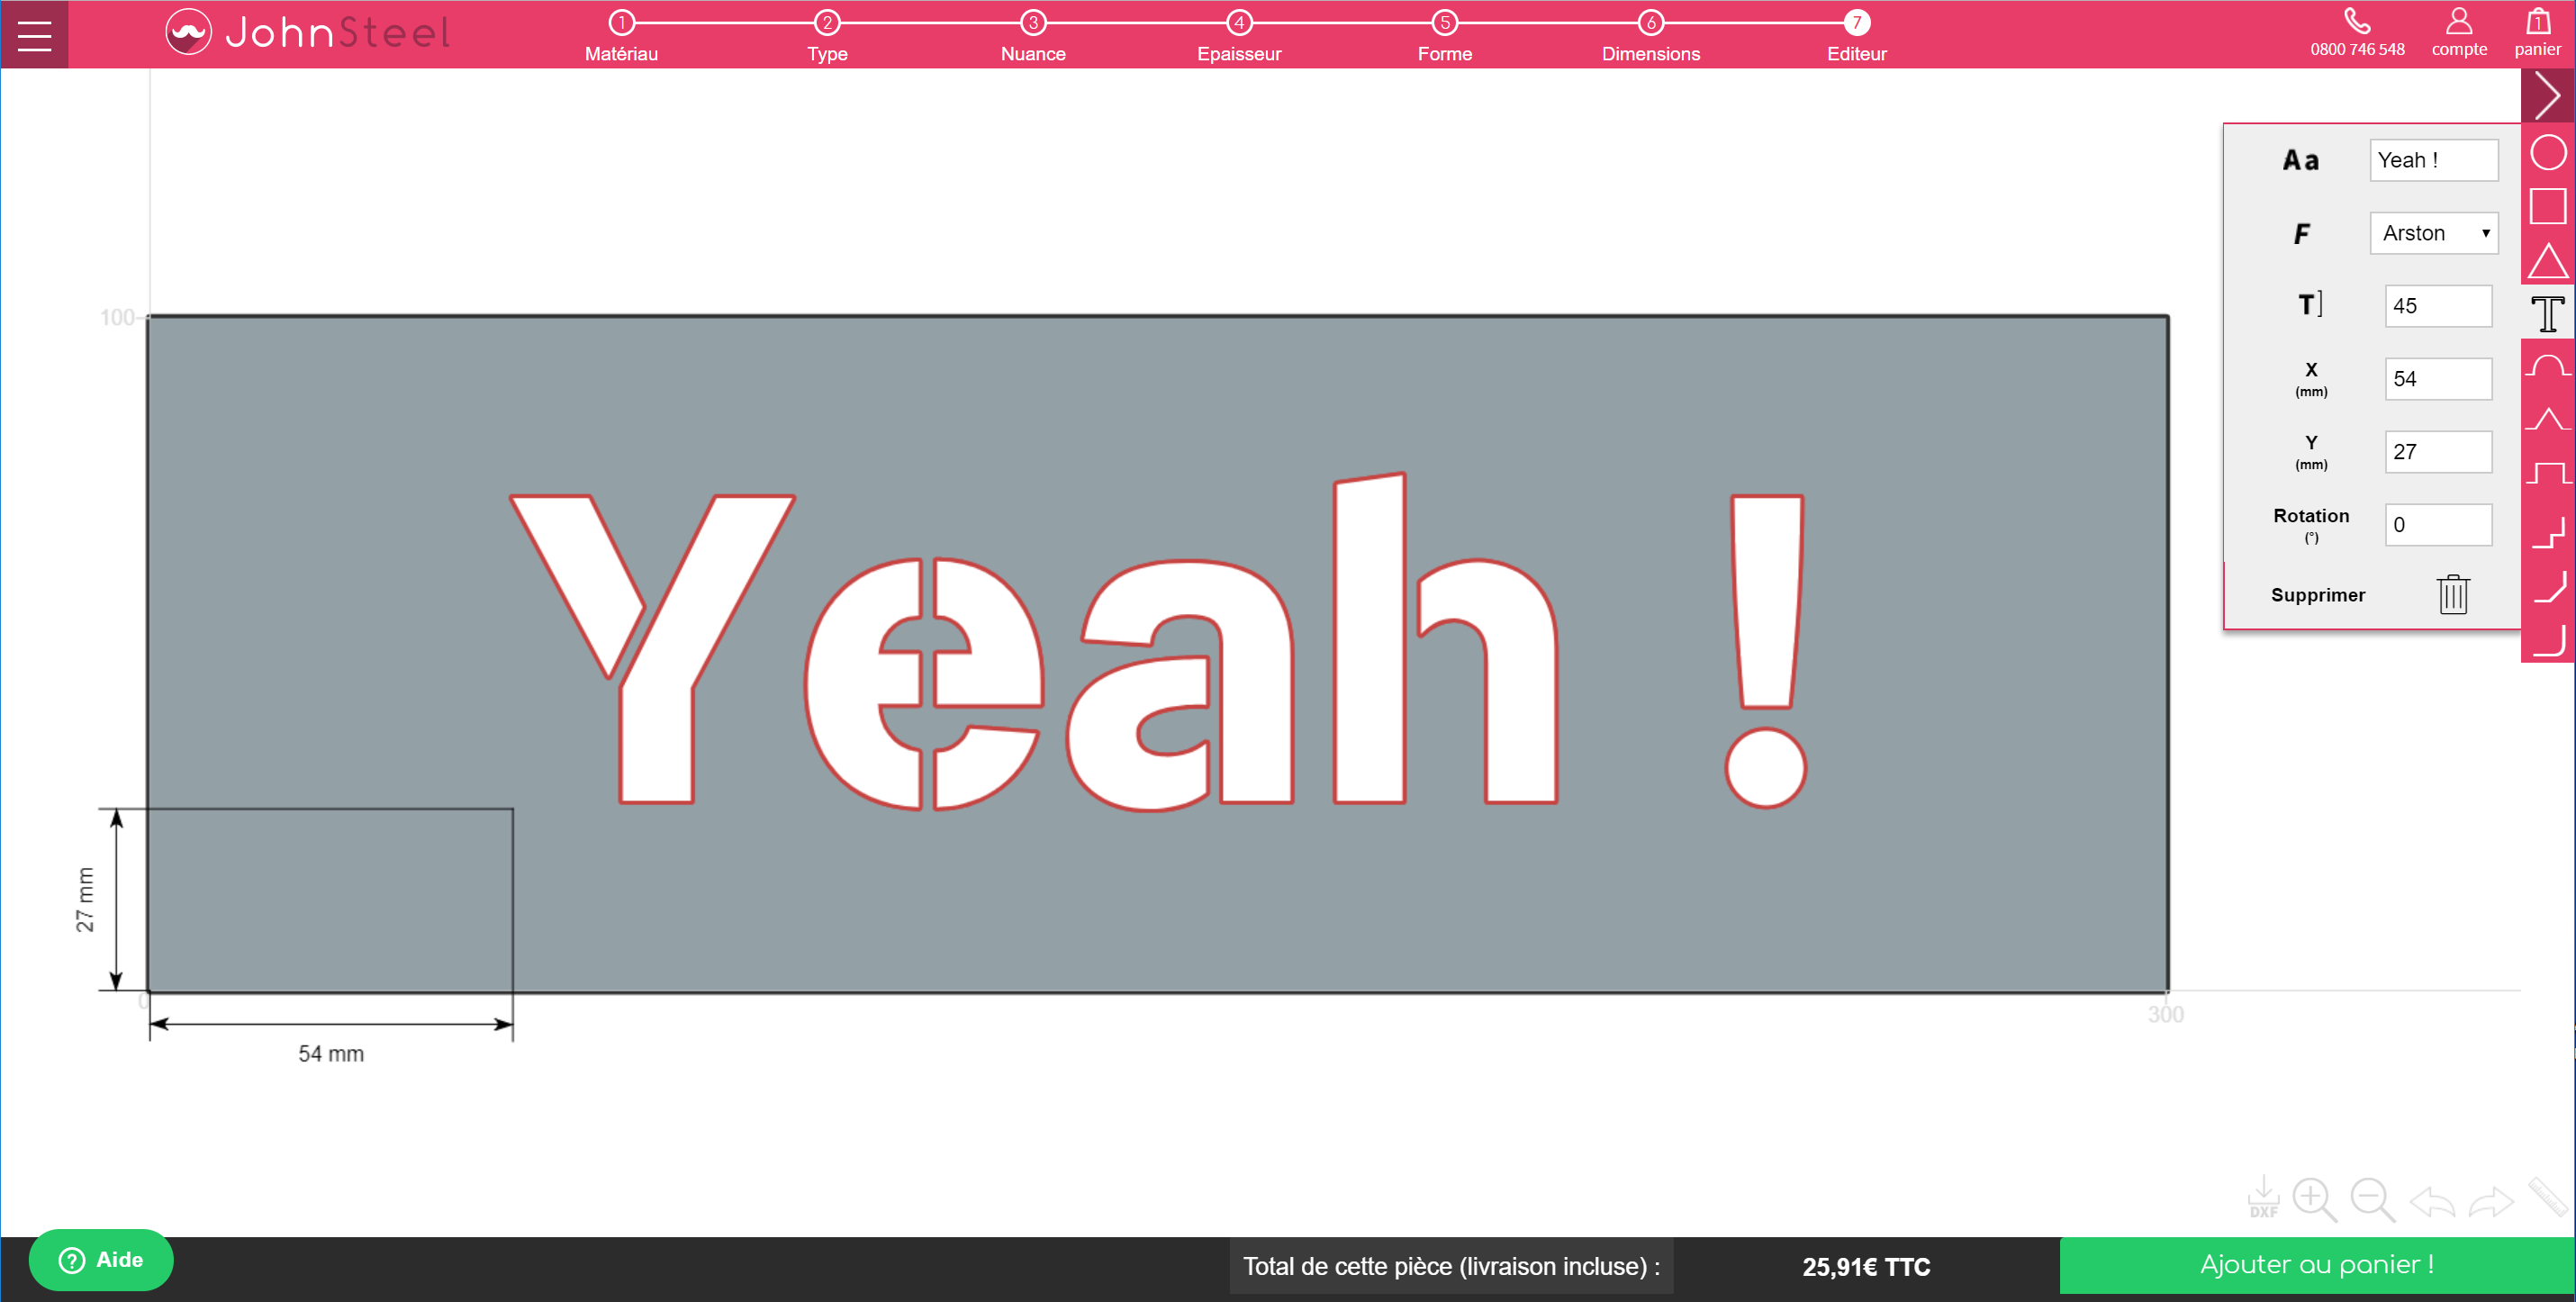Viewport: 2576px width, 1302px height.
Task: Click the Rotation angle input field
Action: 2437,525
